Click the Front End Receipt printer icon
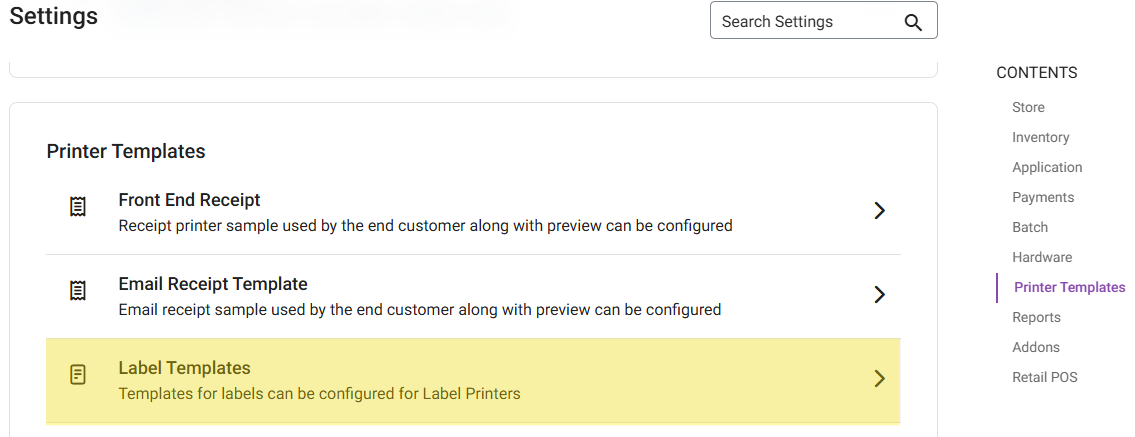The width and height of the screenshot is (1135, 437). (x=78, y=207)
